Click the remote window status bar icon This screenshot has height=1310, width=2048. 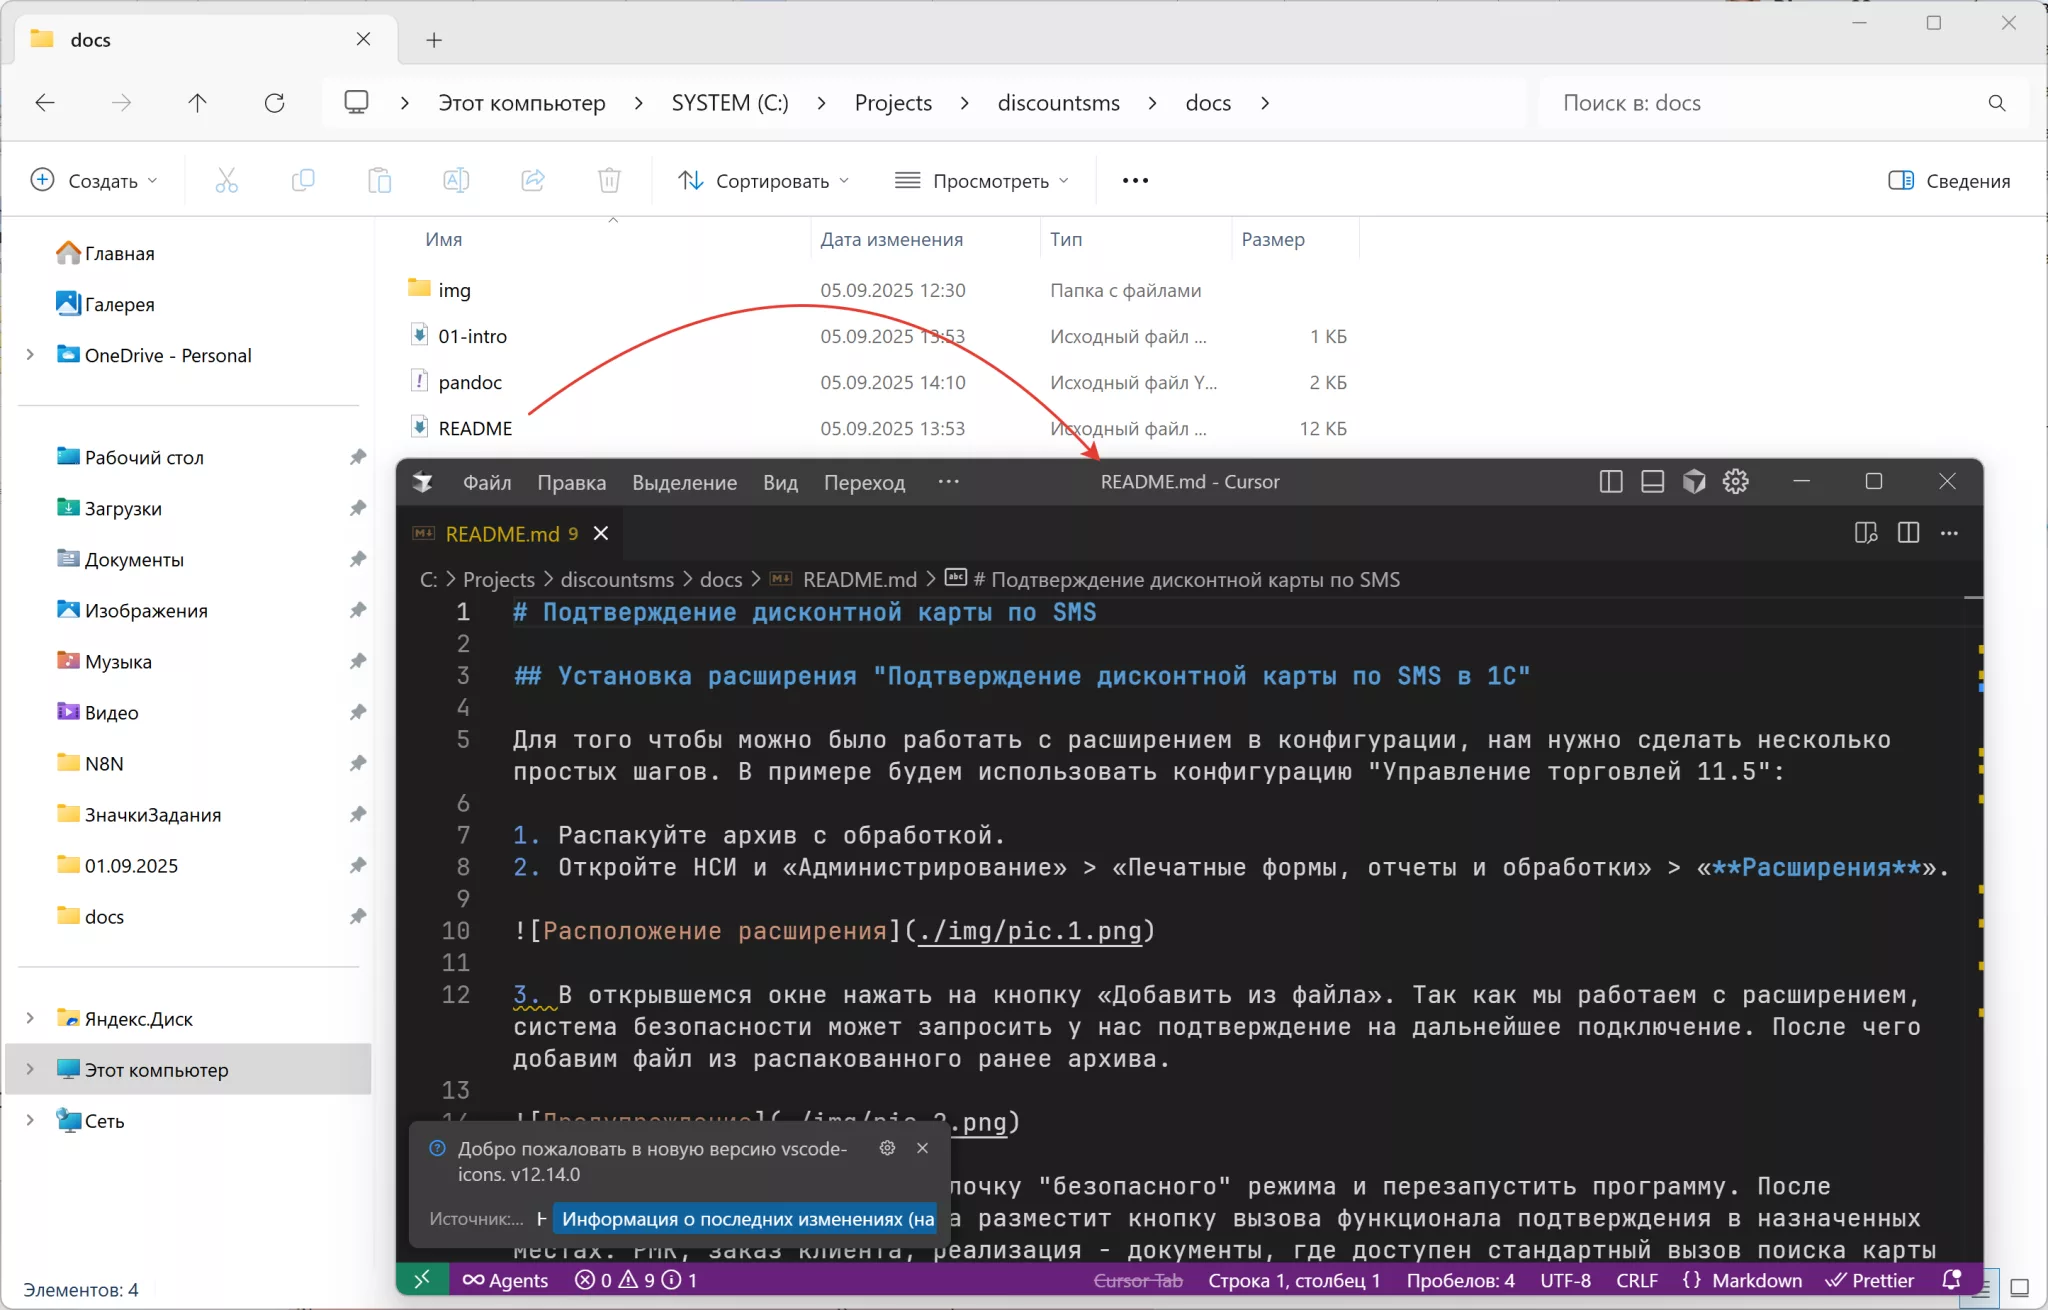pyautogui.click(x=422, y=1280)
